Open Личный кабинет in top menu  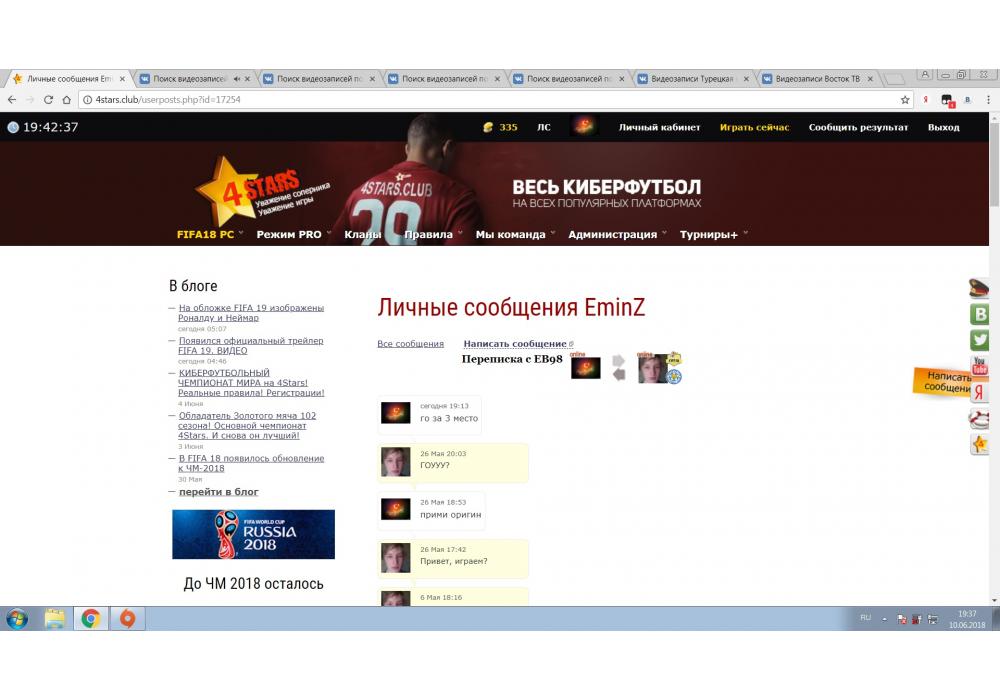pos(659,127)
